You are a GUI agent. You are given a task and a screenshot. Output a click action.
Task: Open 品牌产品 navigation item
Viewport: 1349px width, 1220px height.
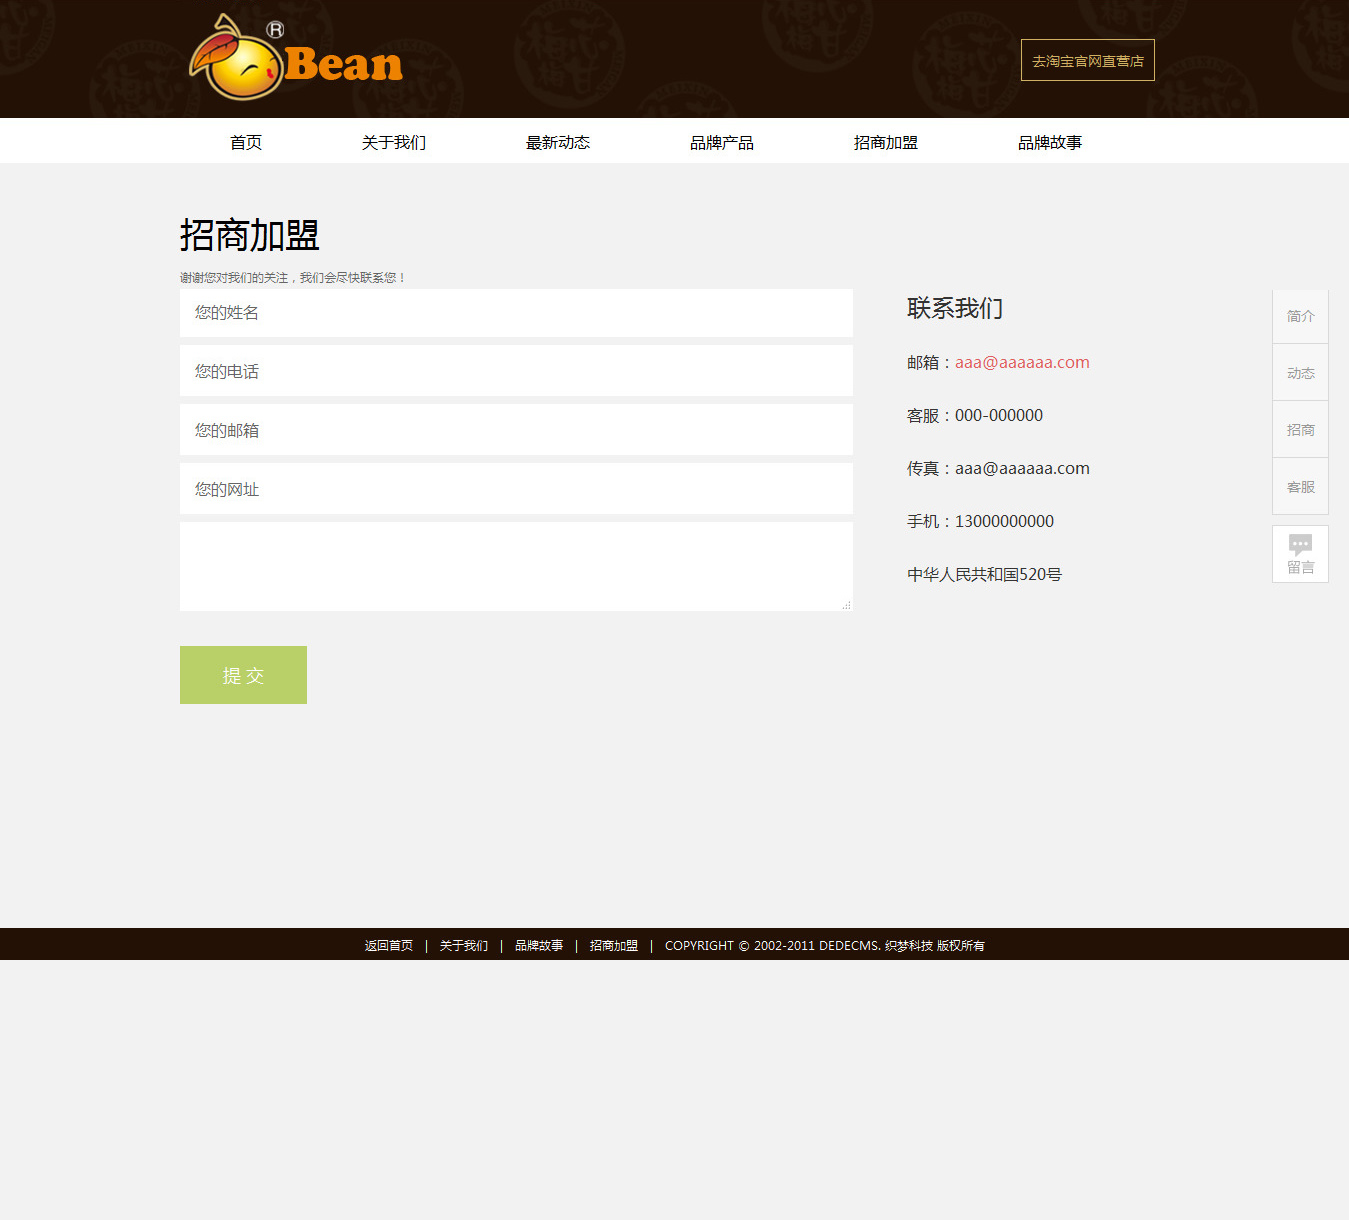click(722, 143)
